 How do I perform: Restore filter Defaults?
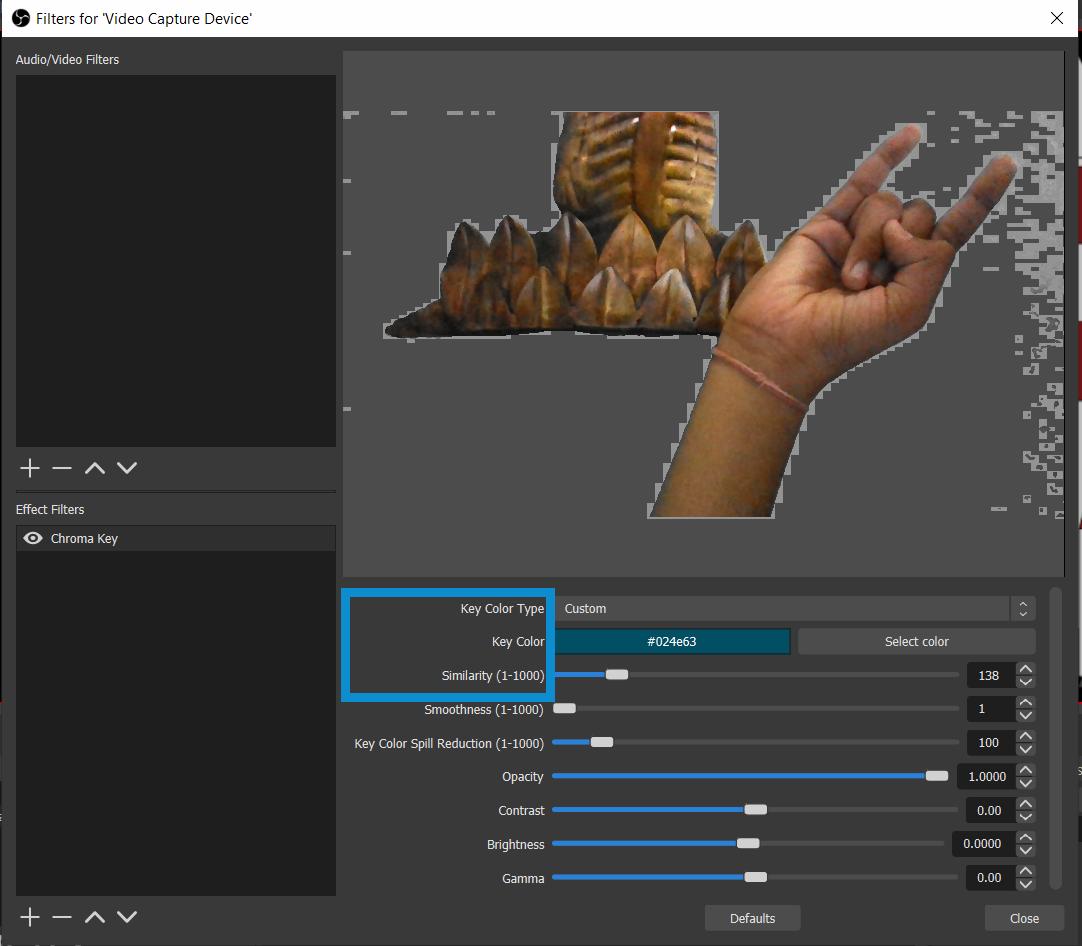click(x=752, y=917)
